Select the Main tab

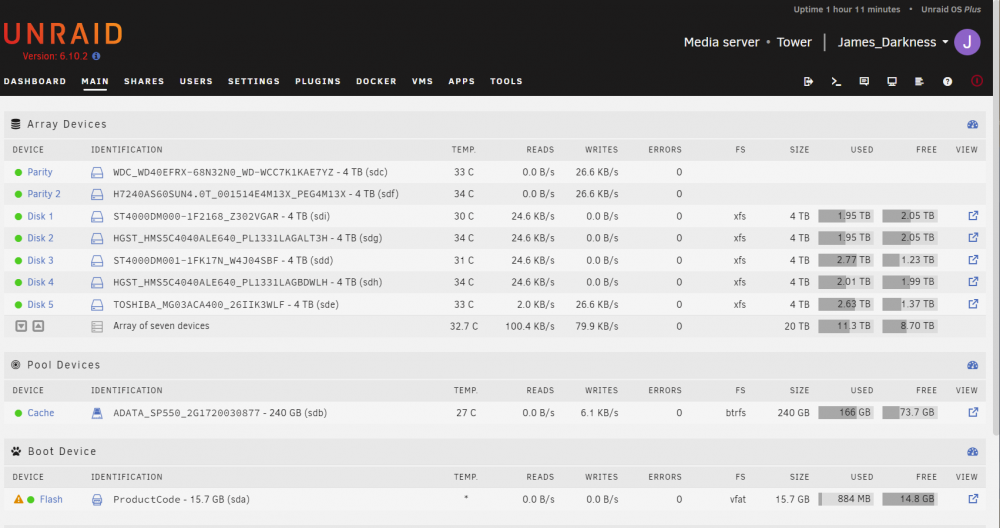pos(95,81)
